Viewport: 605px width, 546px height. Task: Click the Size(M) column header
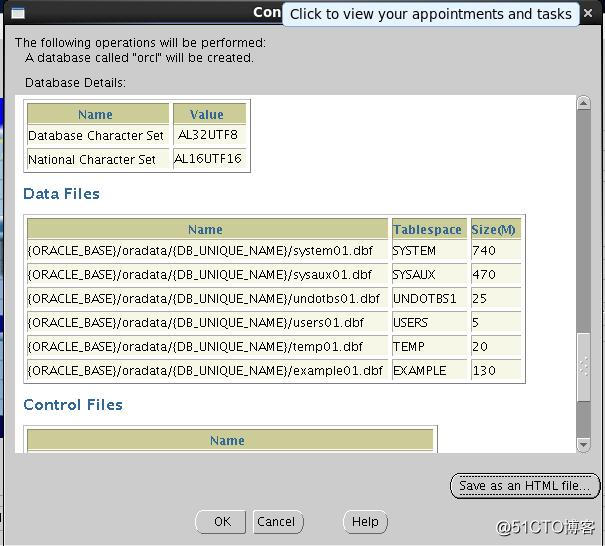pyautogui.click(x=496, y=229)
